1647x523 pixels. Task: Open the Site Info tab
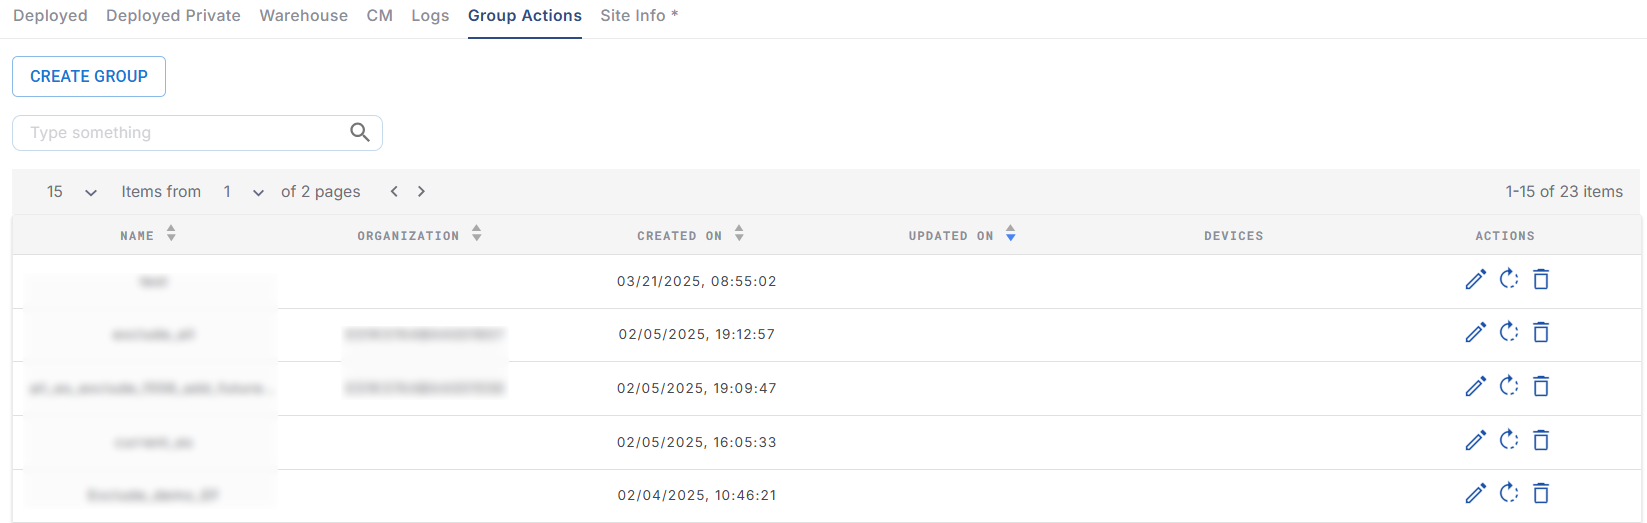click(638, 16)
